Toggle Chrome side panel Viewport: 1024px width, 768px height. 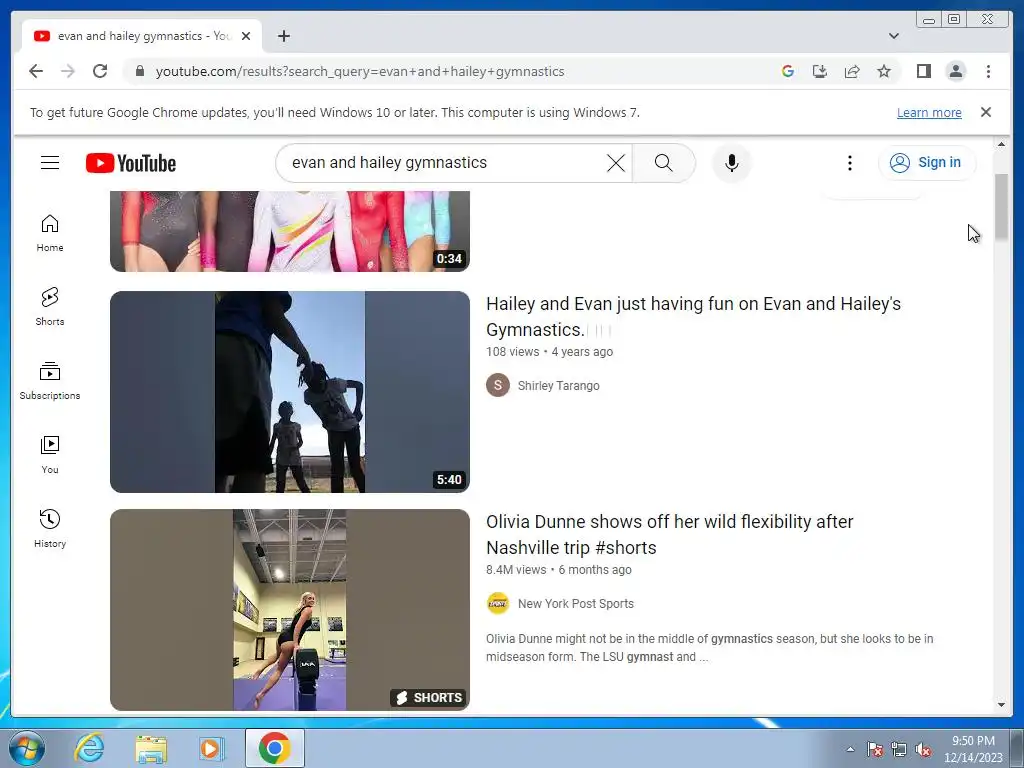[923, 71]
